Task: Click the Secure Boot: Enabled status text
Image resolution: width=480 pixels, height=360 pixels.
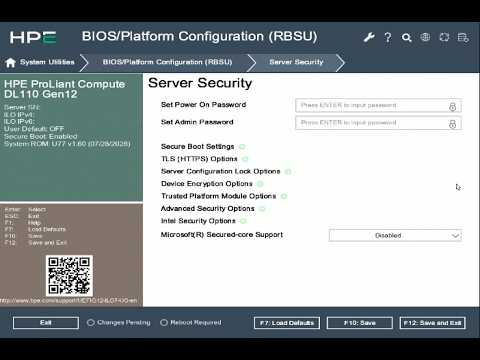Action: click(x=40, y=136)
